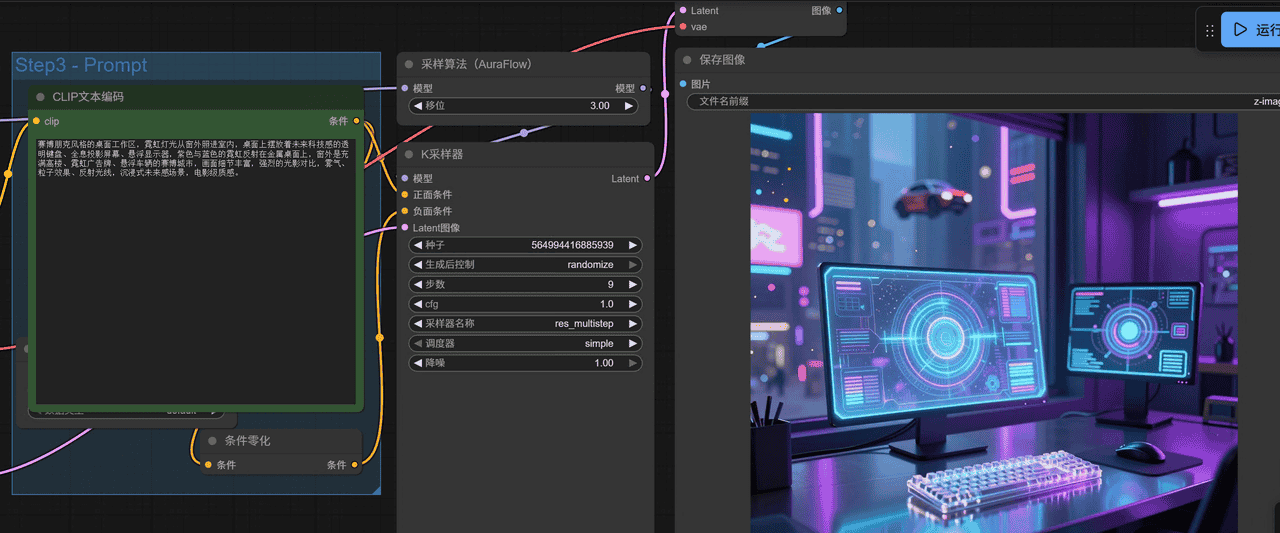Click collapse dot of 条件零化 node

[212, 441]
